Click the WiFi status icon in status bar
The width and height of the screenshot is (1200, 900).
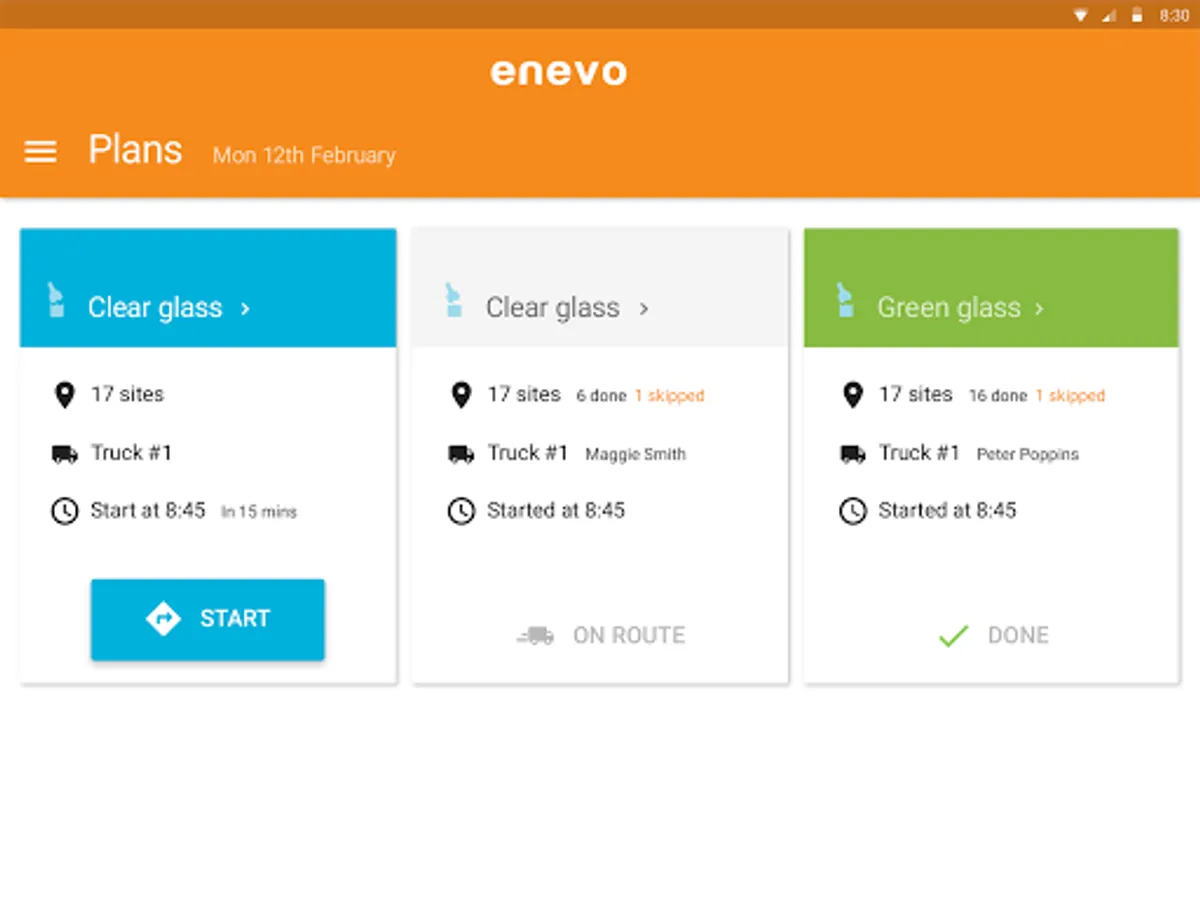1081,15
